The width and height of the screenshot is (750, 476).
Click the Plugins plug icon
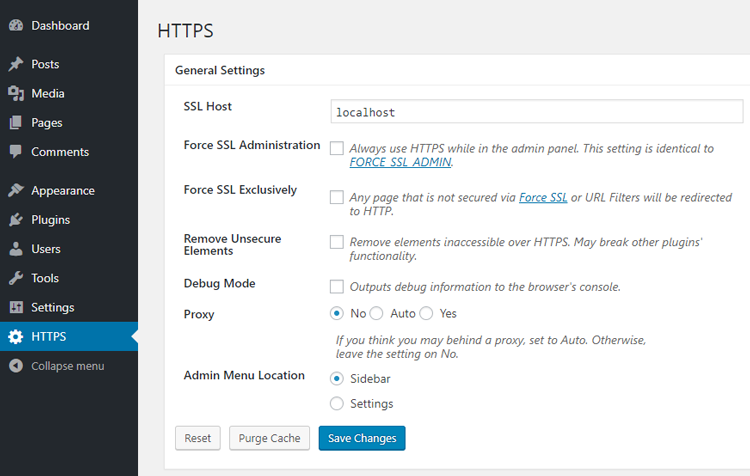[x=16, y=220]
